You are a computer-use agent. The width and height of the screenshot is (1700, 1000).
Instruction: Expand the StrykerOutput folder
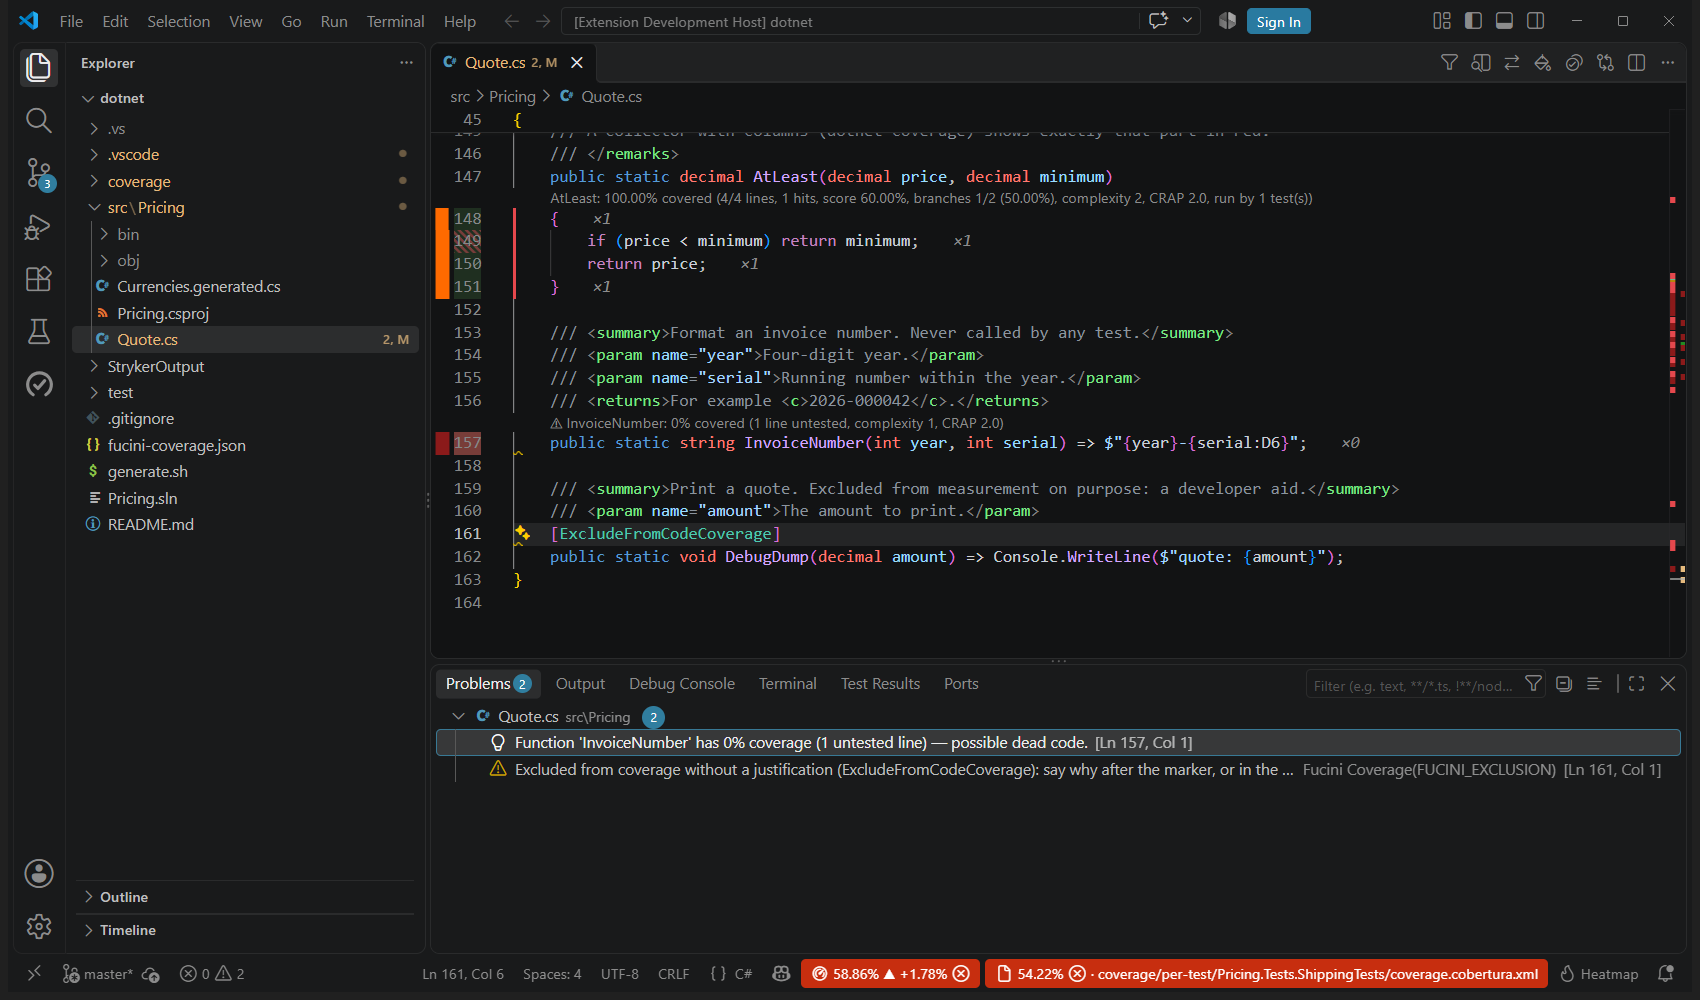[94, 367]
